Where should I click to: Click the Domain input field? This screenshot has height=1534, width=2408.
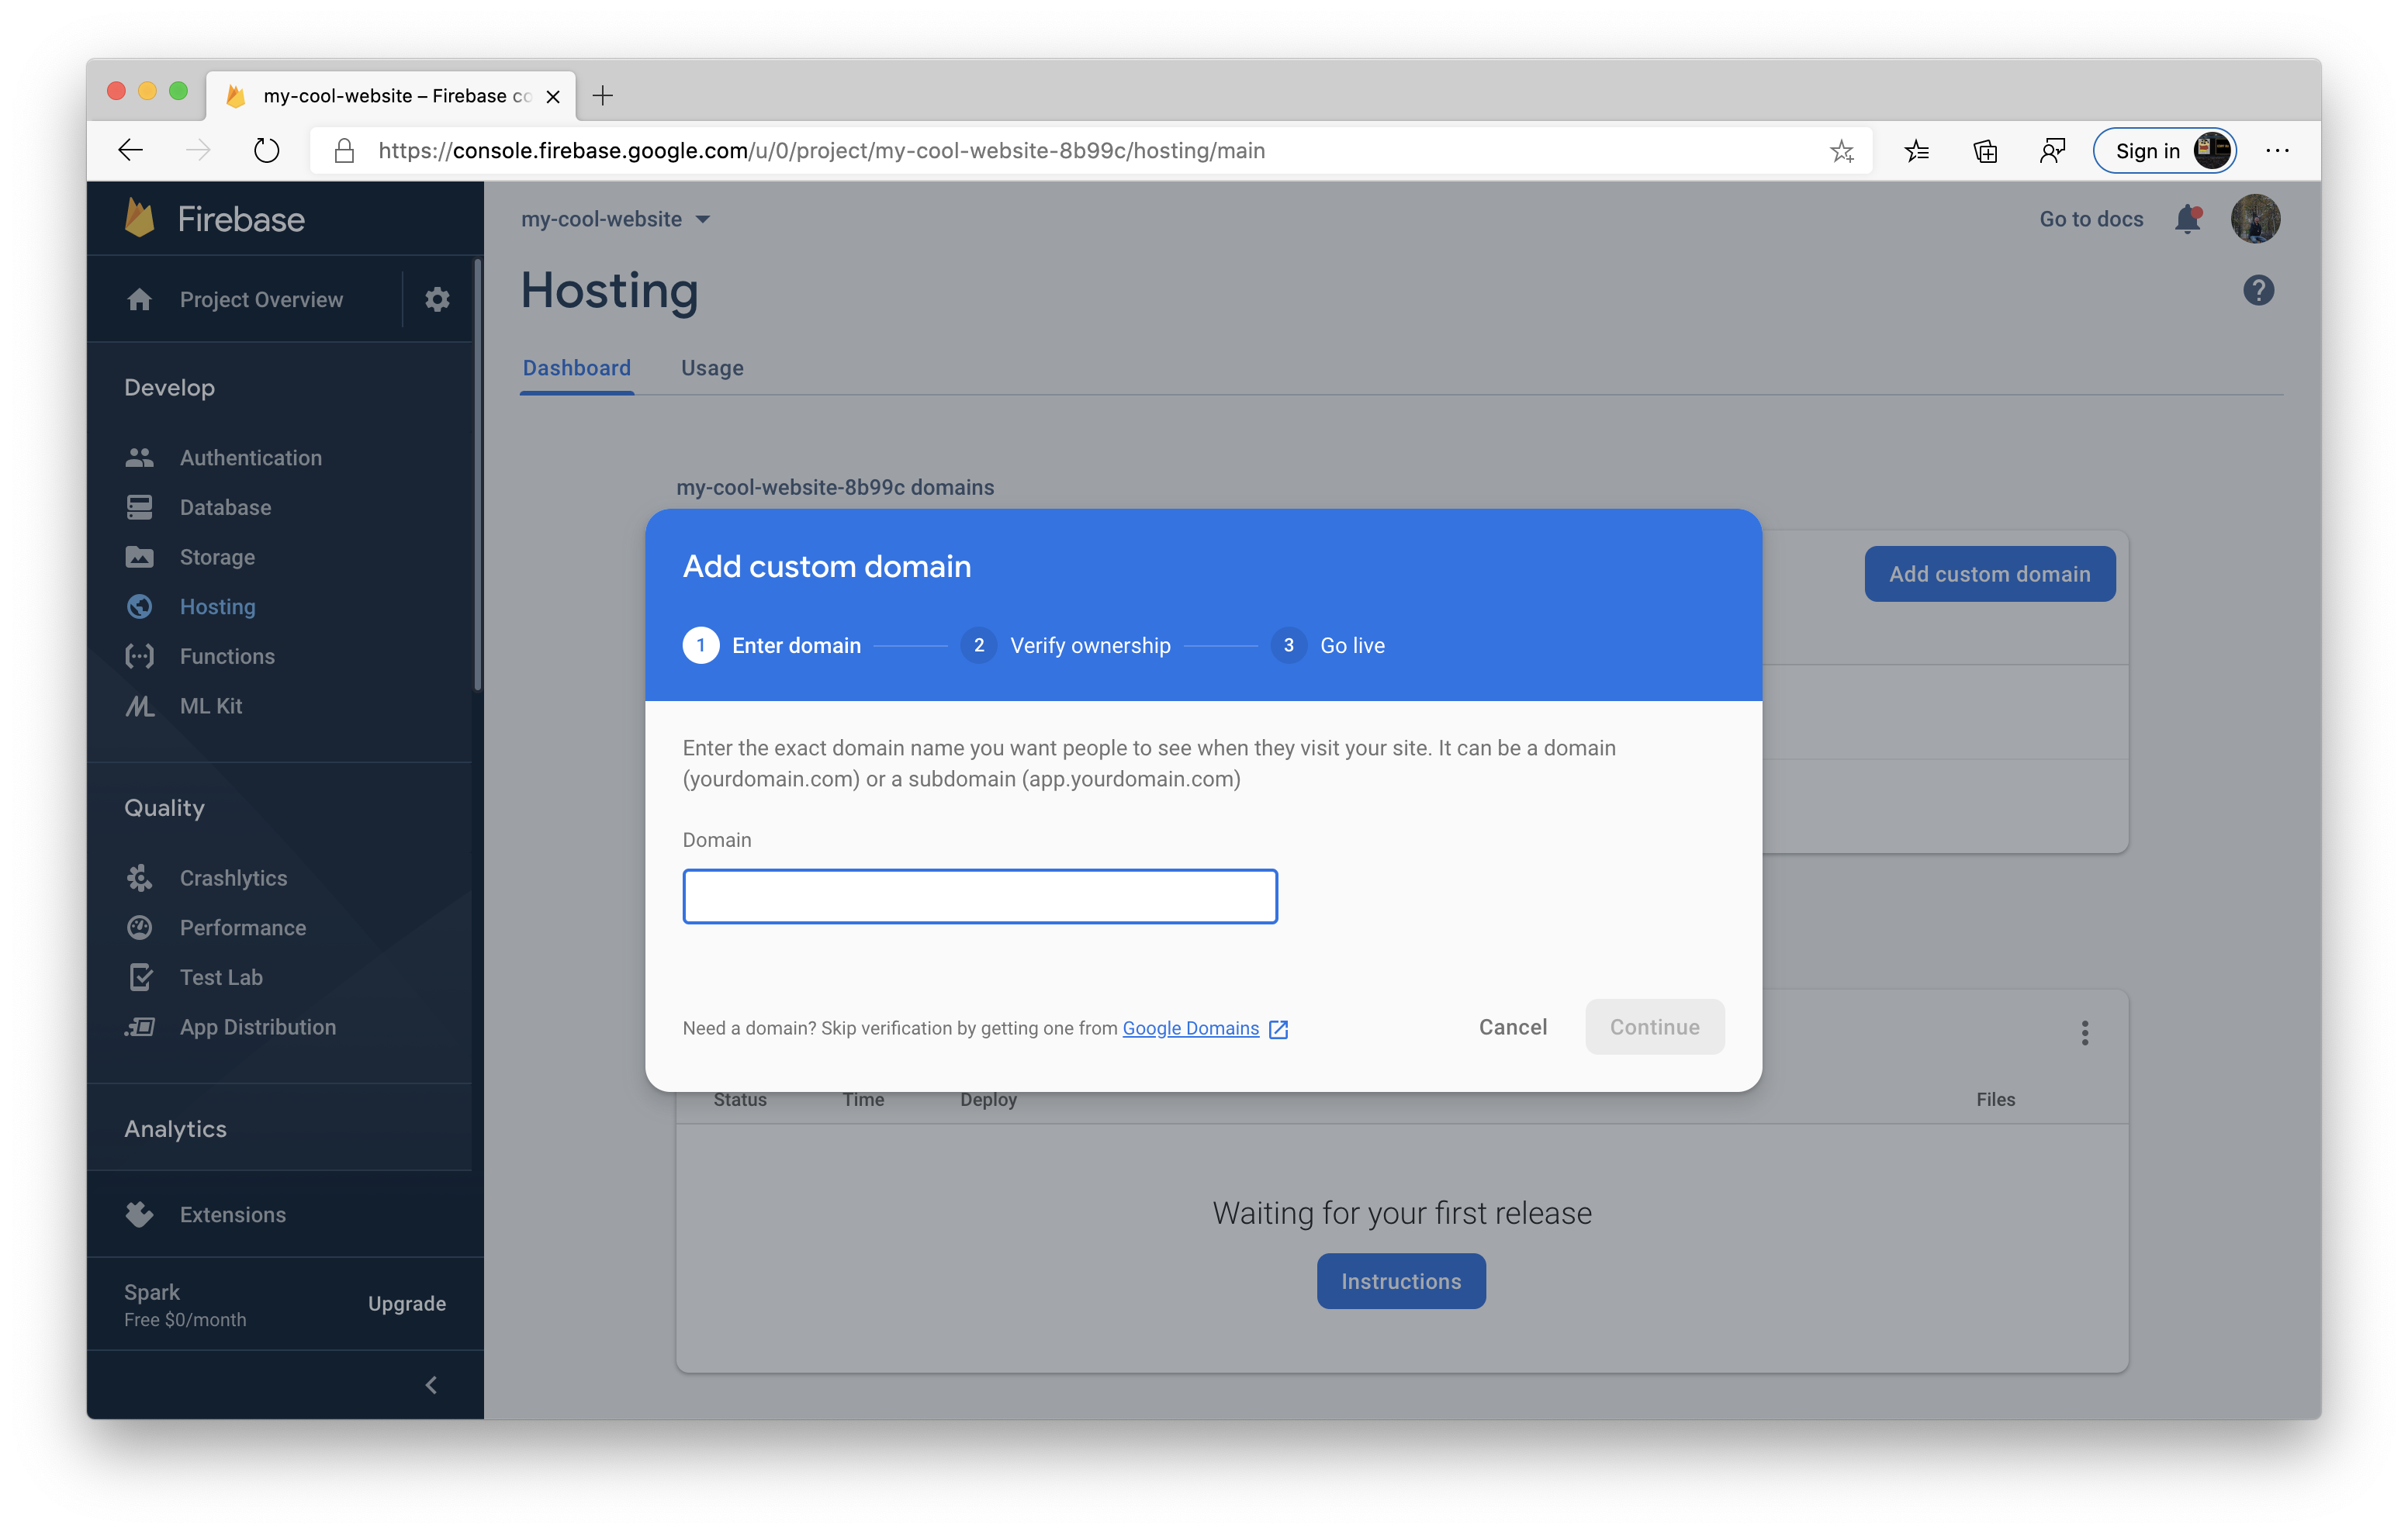click(x=979, y=896)
